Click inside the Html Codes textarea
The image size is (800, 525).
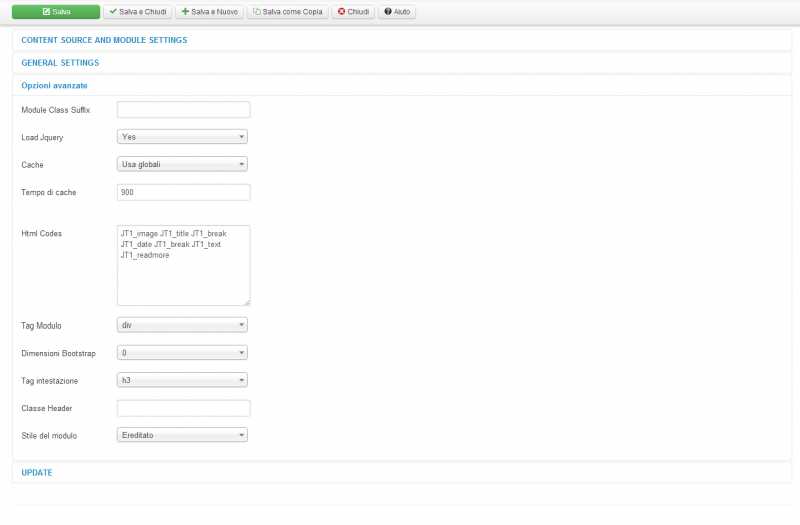tap(184, 265)
